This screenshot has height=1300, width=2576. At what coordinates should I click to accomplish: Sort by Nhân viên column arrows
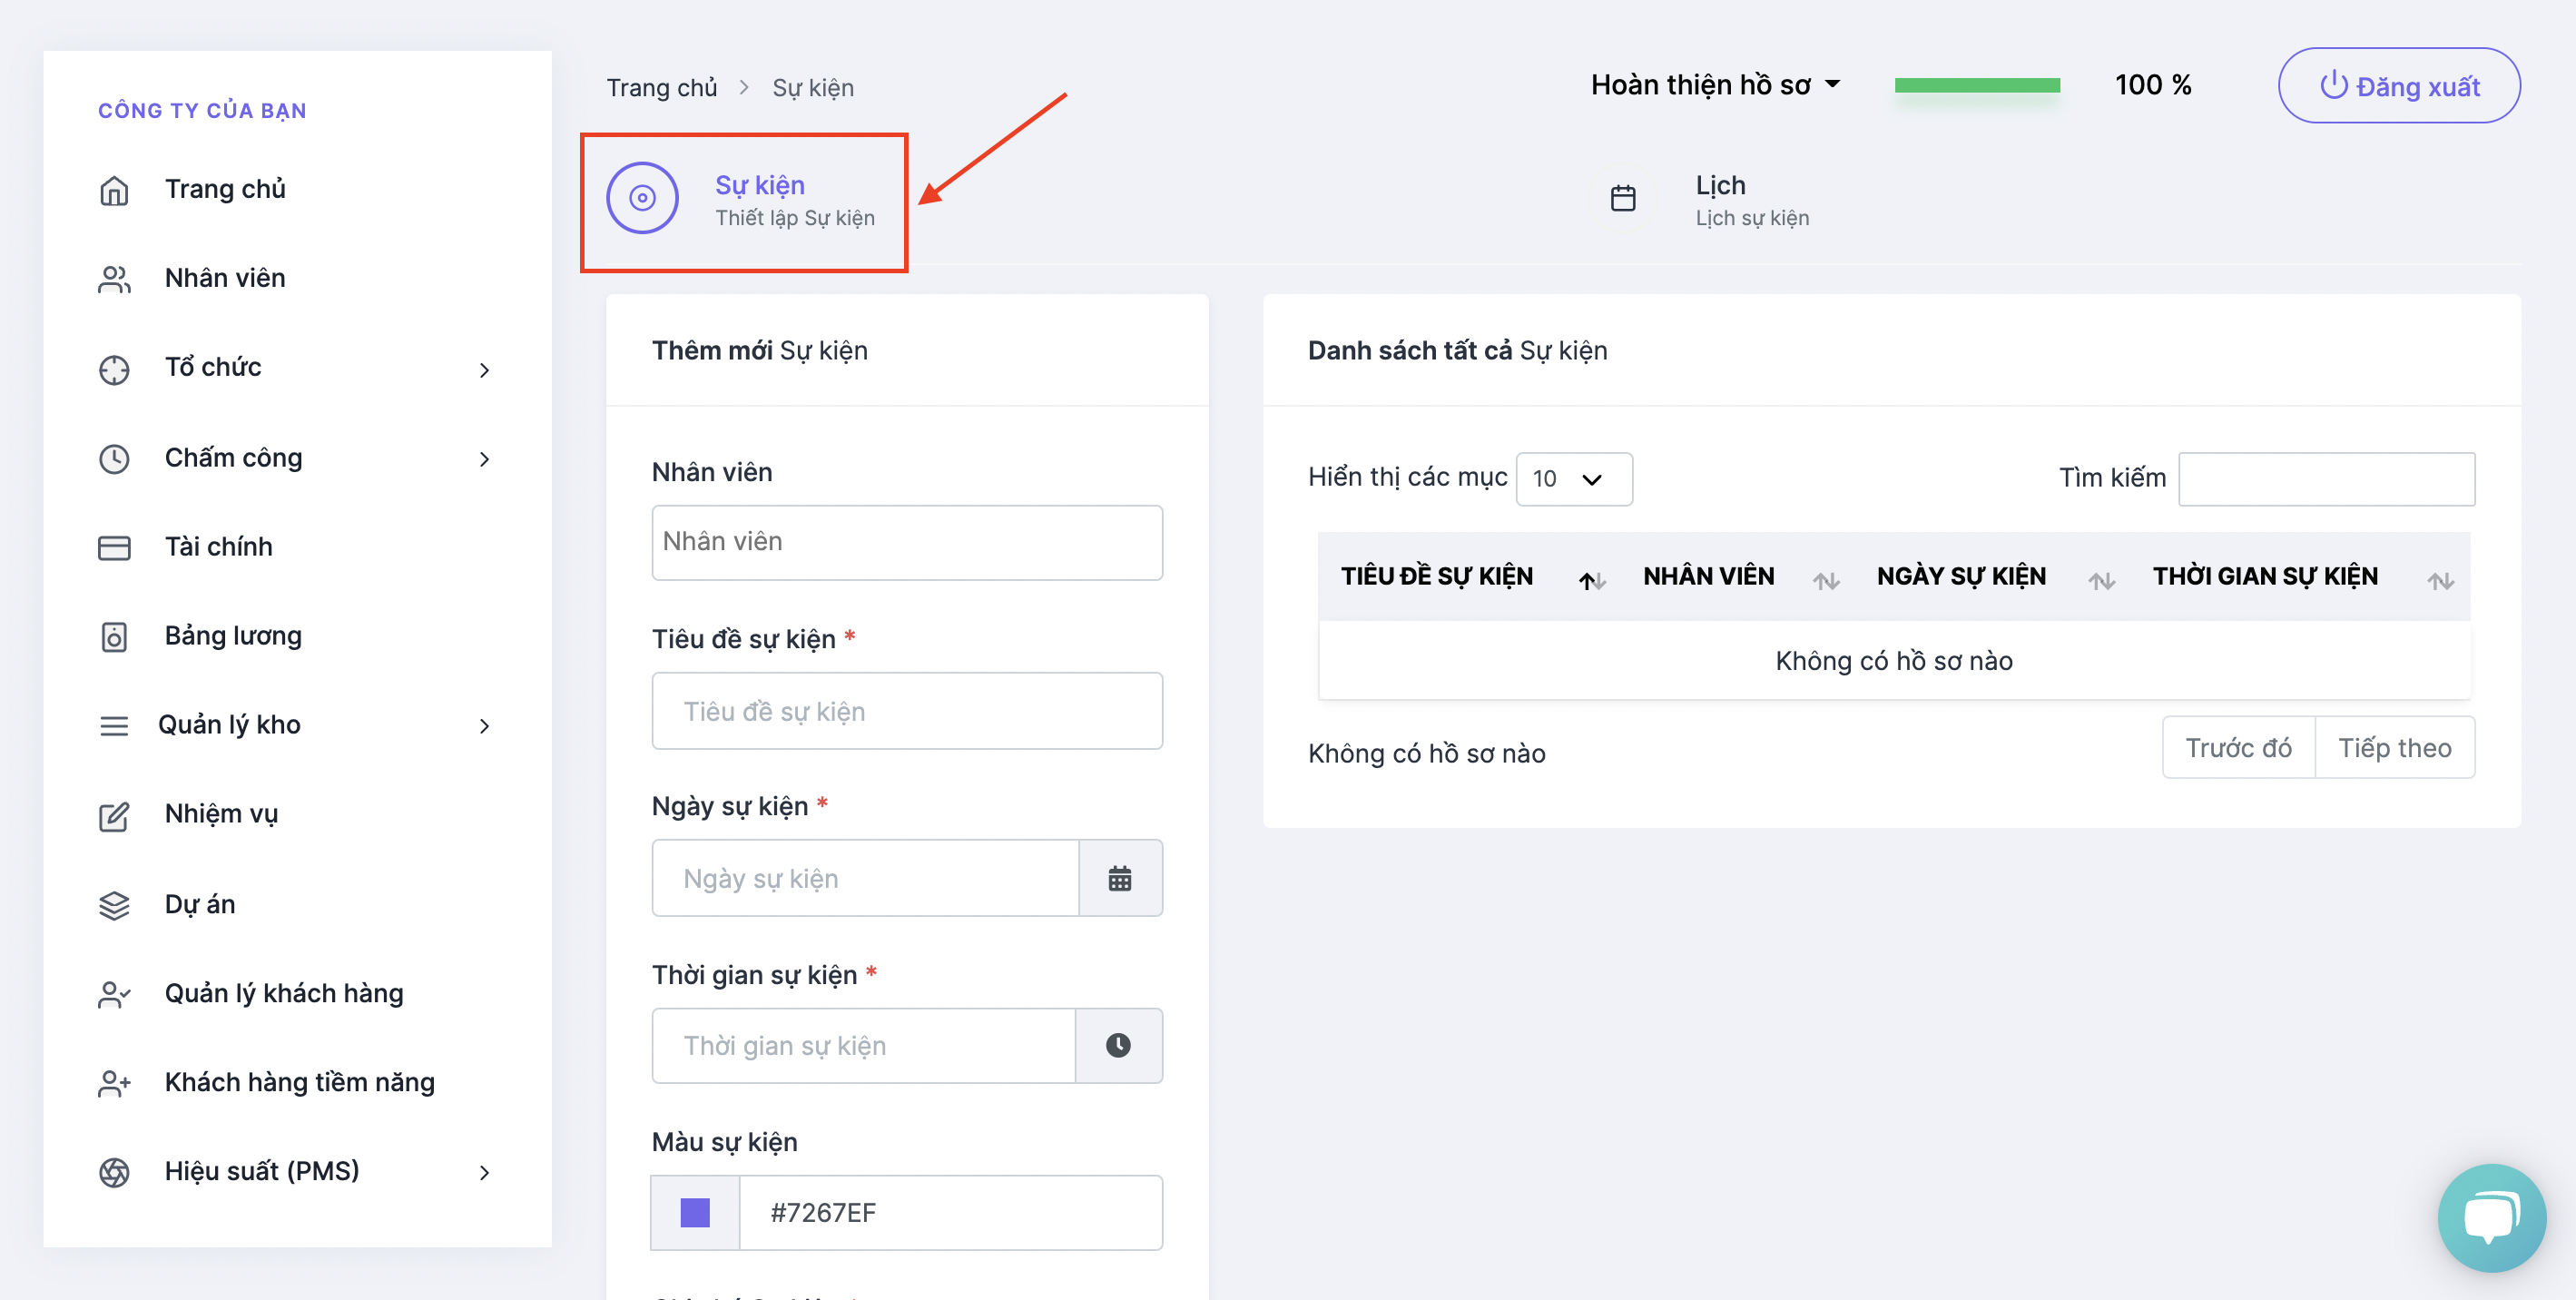(1826, 580)
